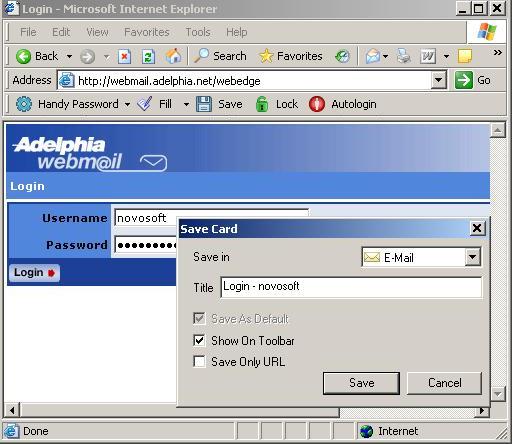The height and width of the screenshot is (444, 512).
Task: Open the History clock icon
Action: 342,56
